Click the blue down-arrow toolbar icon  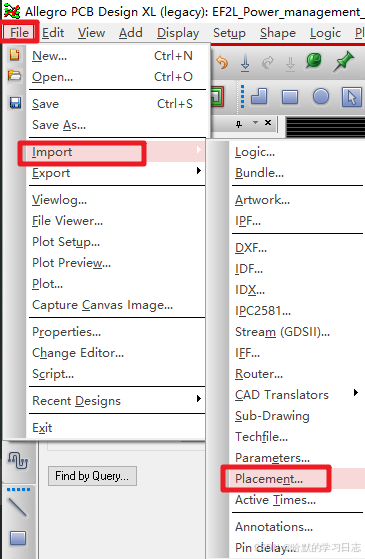[x=245, y=63]
